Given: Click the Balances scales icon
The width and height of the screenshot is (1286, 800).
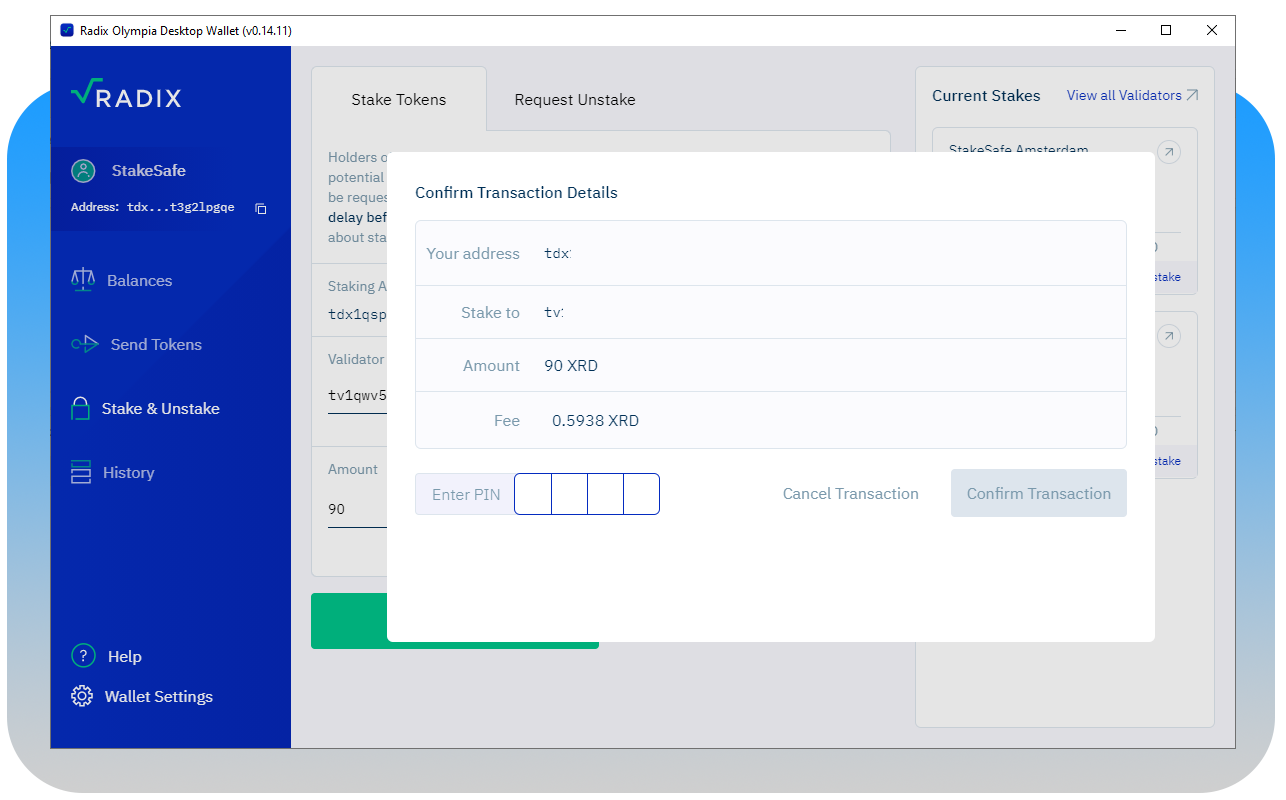Looking at the screenshot, I should pos(83,280).
